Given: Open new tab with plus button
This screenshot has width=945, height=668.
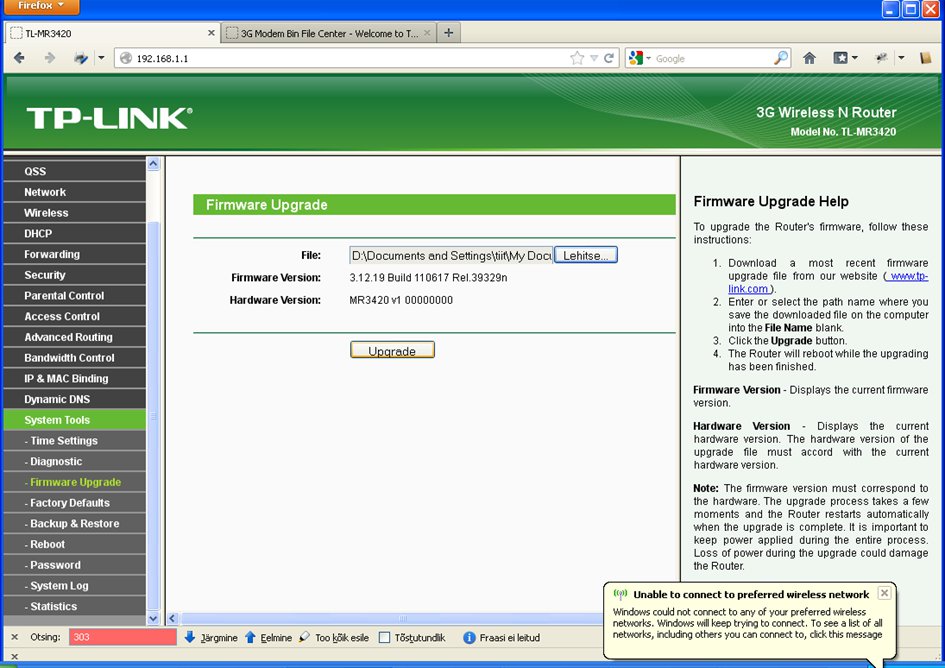Looking at the screenshot, I should [x=448, y=33].
